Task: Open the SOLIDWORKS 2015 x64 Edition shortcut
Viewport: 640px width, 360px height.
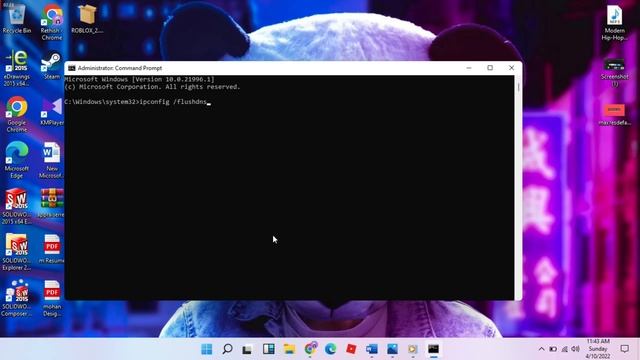Action: tap(17, 207)
